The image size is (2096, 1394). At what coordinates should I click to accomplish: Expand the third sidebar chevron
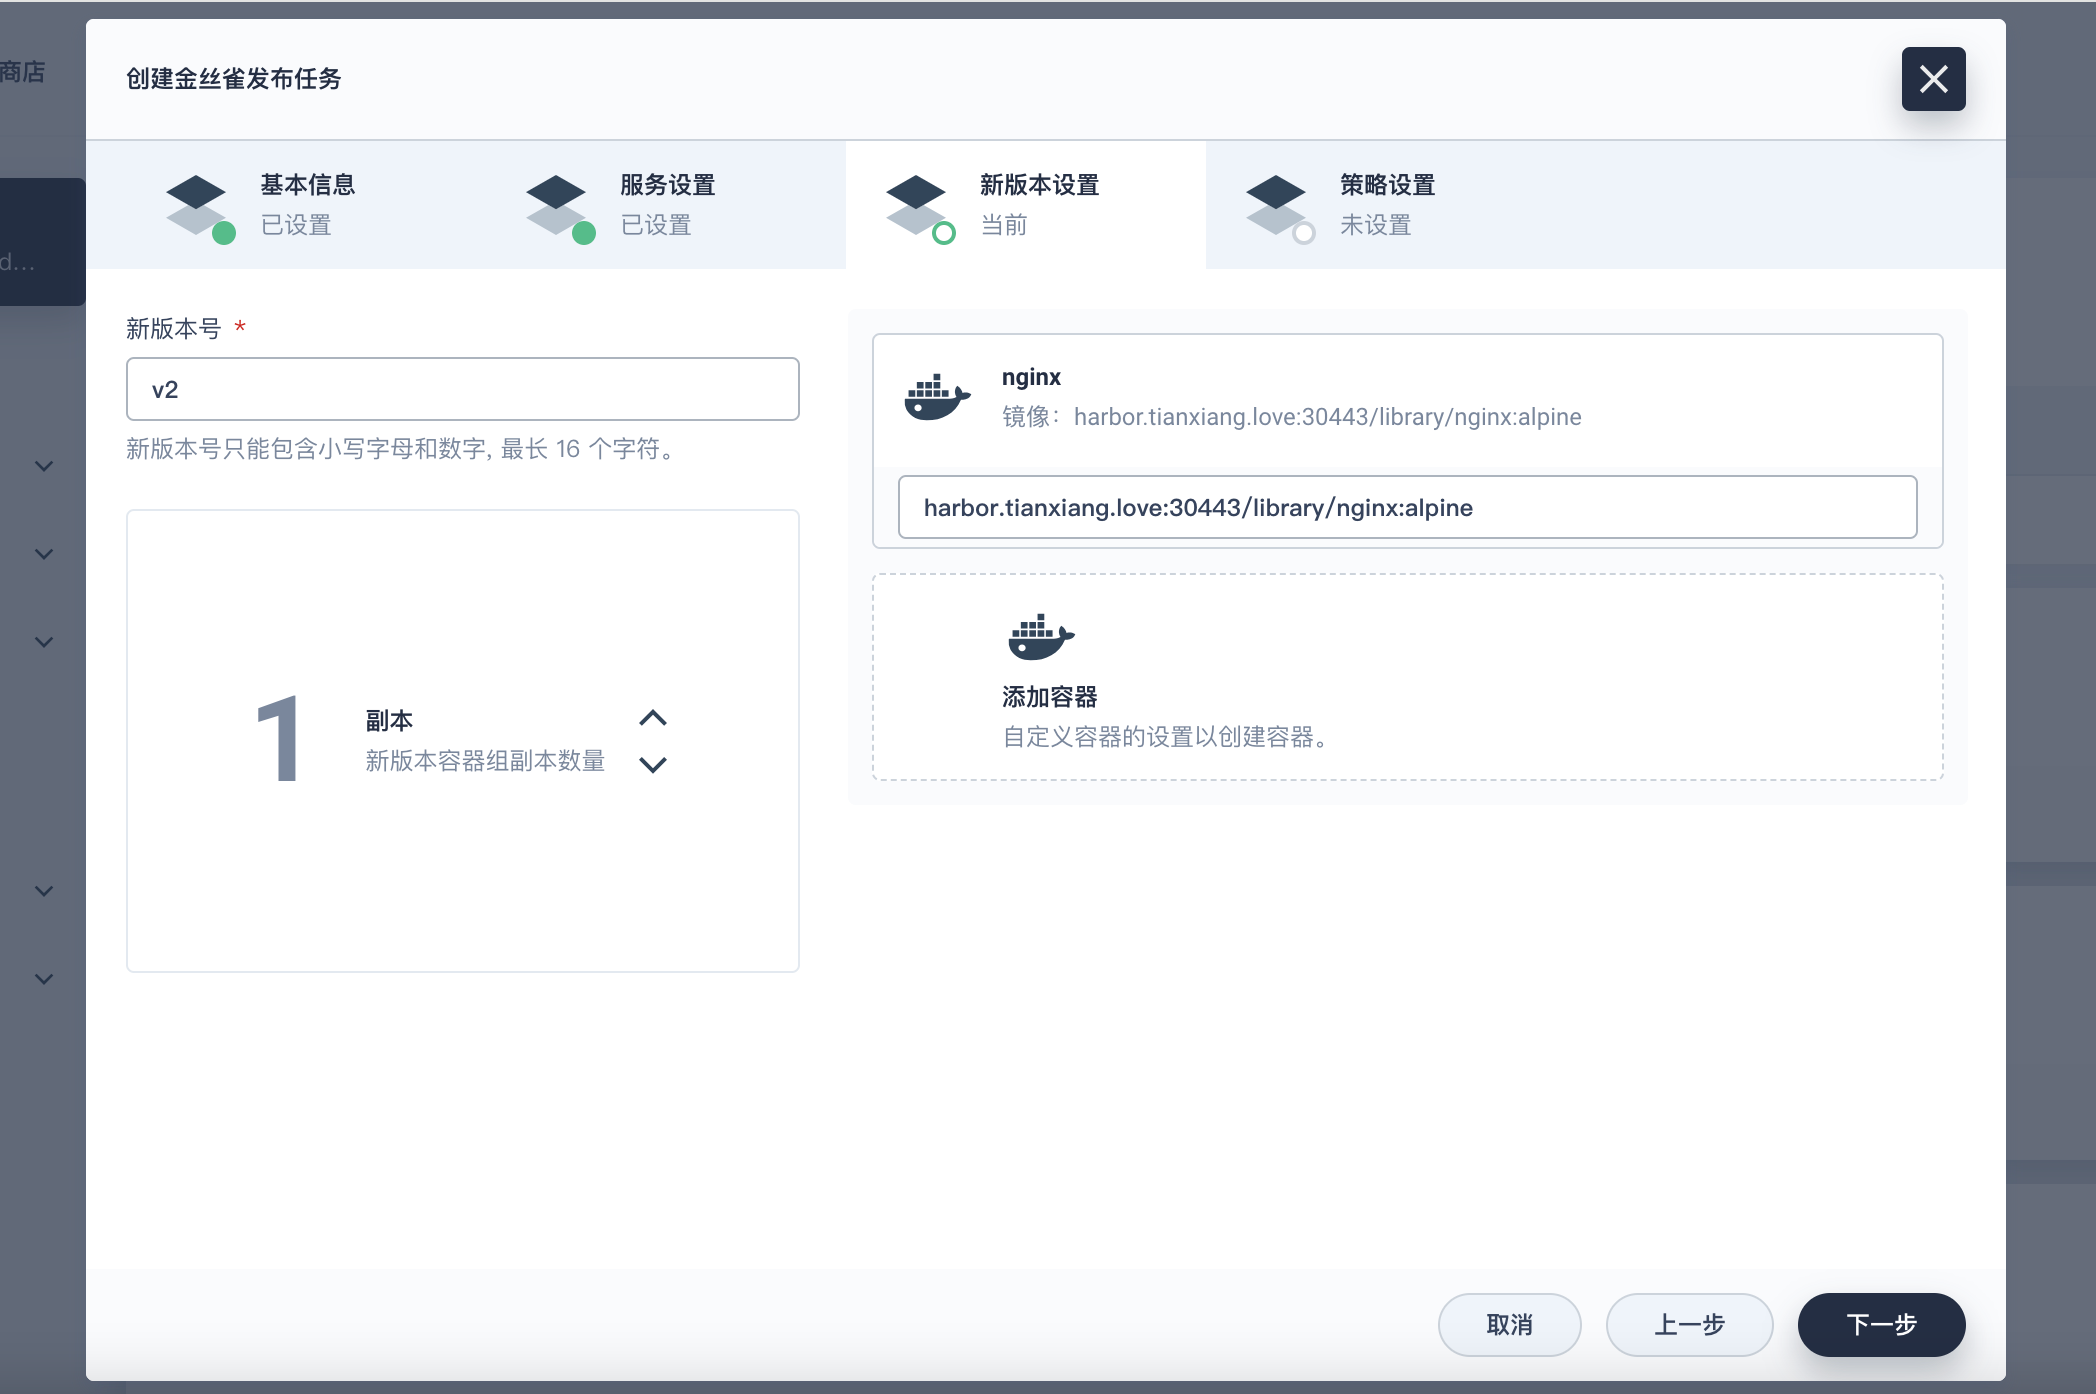click(x=44, y=642)
